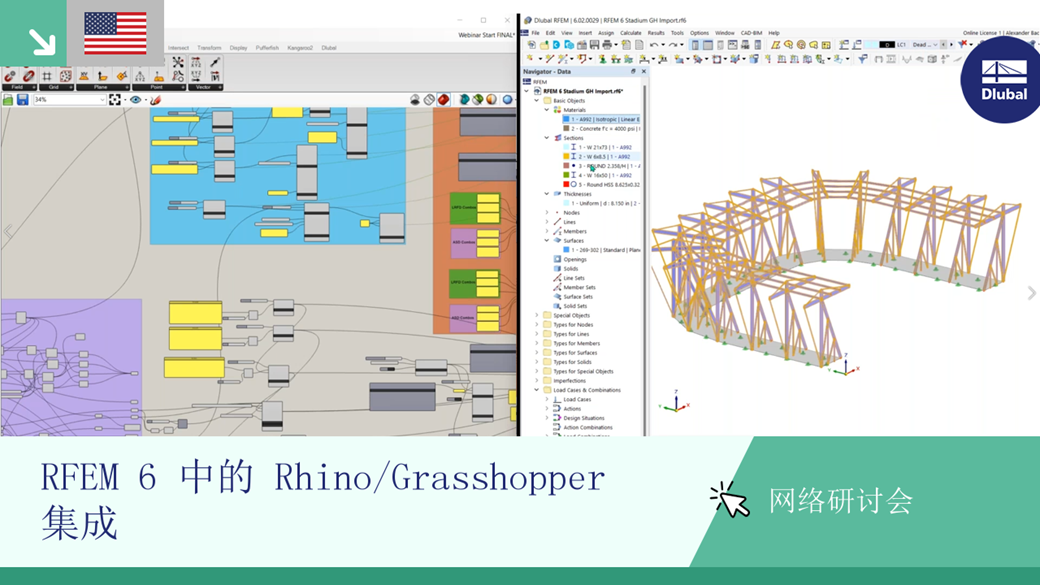This screenshot has height=585, width=1040.
Task: Expand the Members tree node
Action: (x=547, y=231)
